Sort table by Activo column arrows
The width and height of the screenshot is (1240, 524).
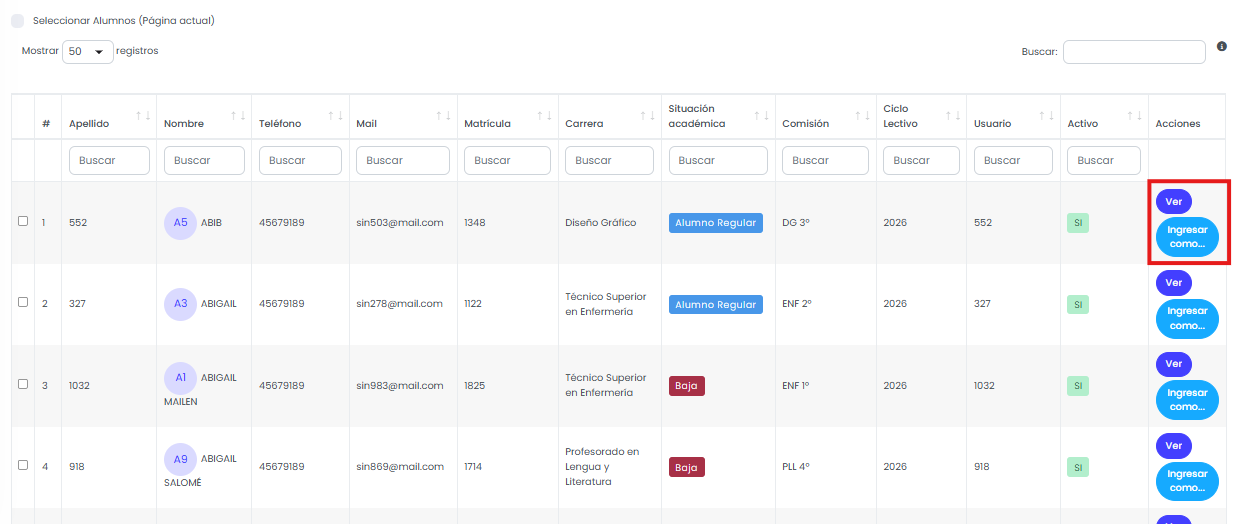point(1135,116)
